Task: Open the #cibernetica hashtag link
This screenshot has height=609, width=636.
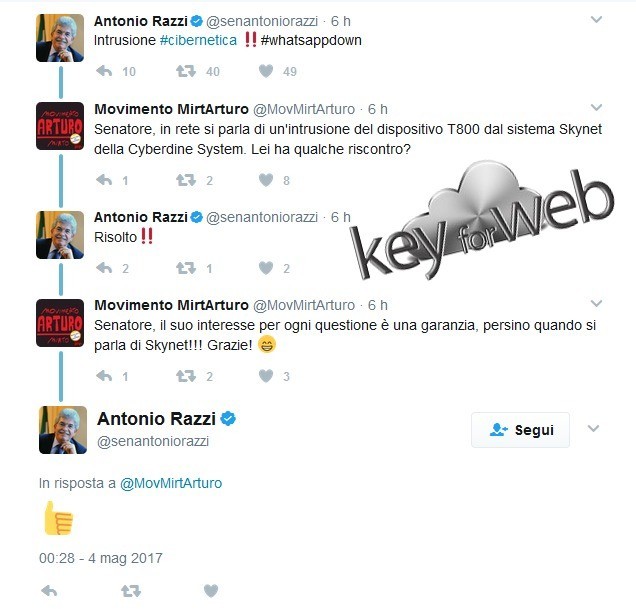Action: [x=198, y=40]
